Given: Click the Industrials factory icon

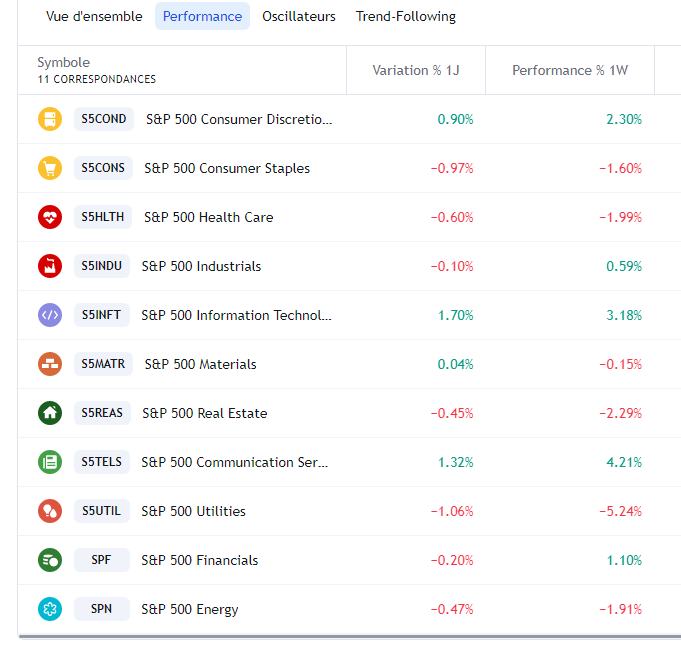Looking at the screenshot, I should (x=50, y=266).
